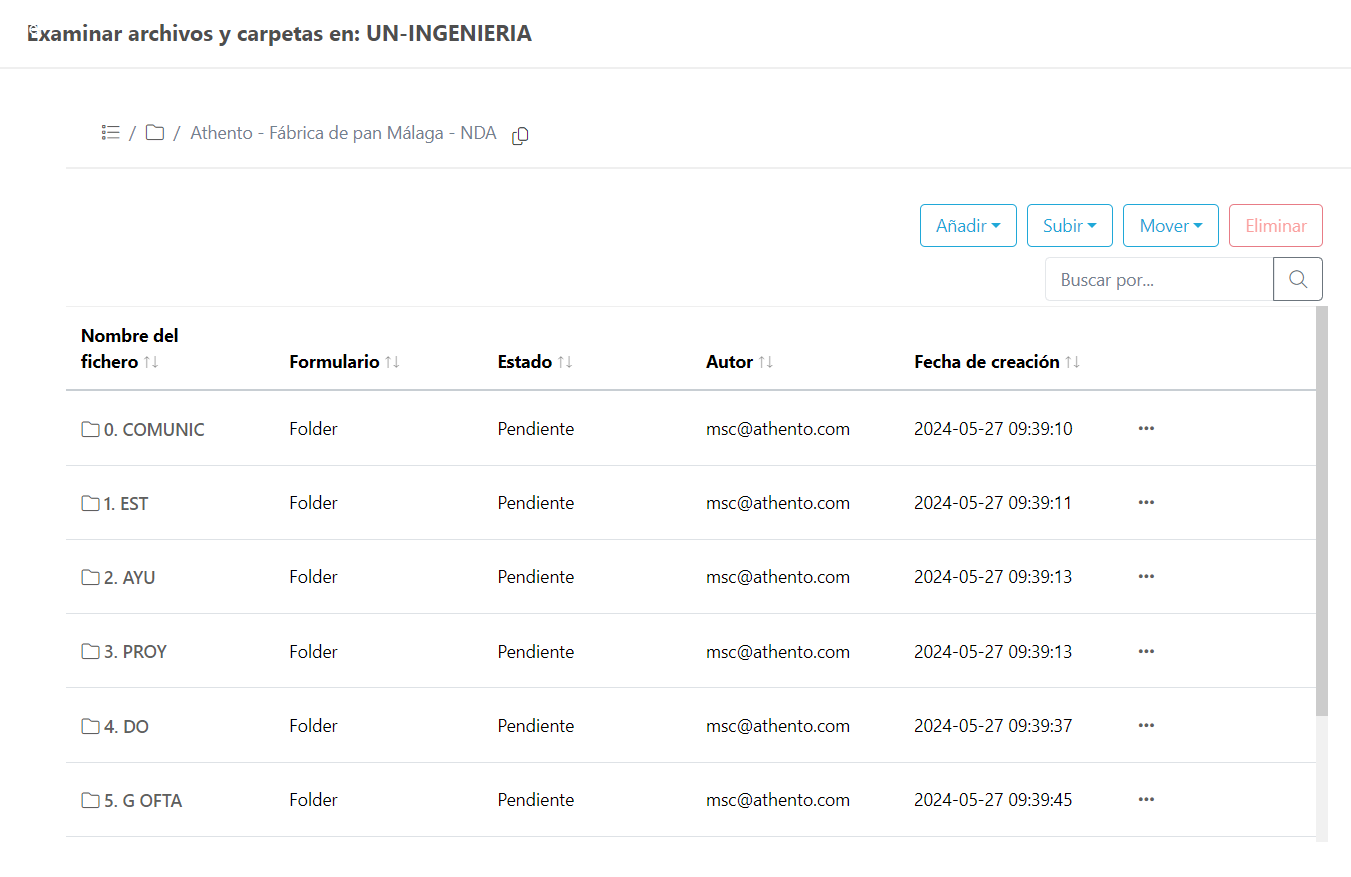Screen dimensions: 1351x877
Task: Click the Buscar por search field
Action: (1159, 280)
